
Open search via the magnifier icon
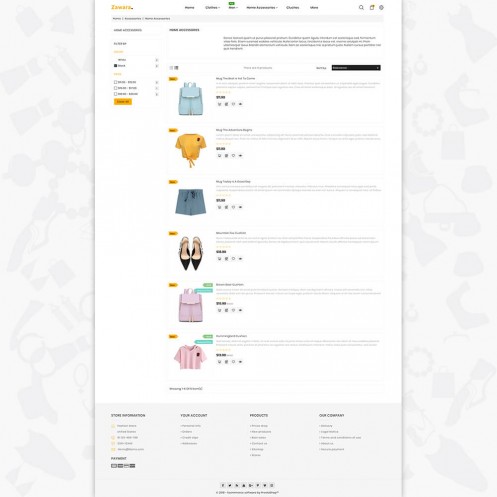click(361, 7)
